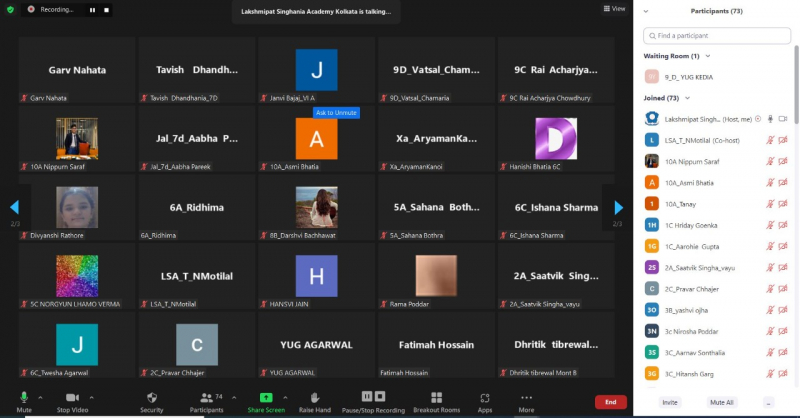Open the View layout menu
The height and width of the screenshot is (418, 800).
point(615,9)
